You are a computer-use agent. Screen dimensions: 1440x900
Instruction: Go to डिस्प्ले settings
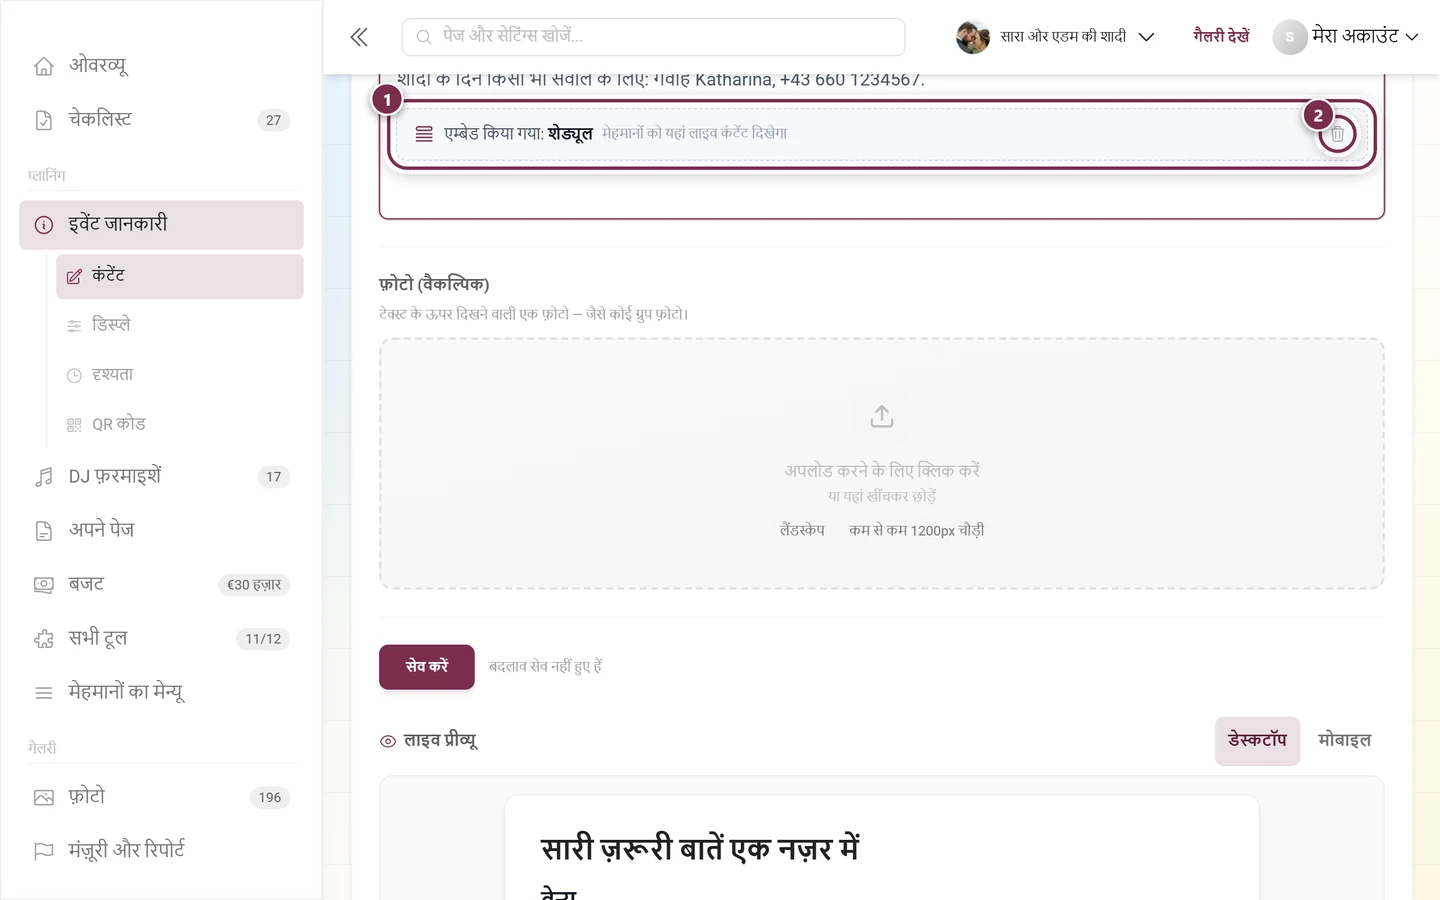(180, 326)
